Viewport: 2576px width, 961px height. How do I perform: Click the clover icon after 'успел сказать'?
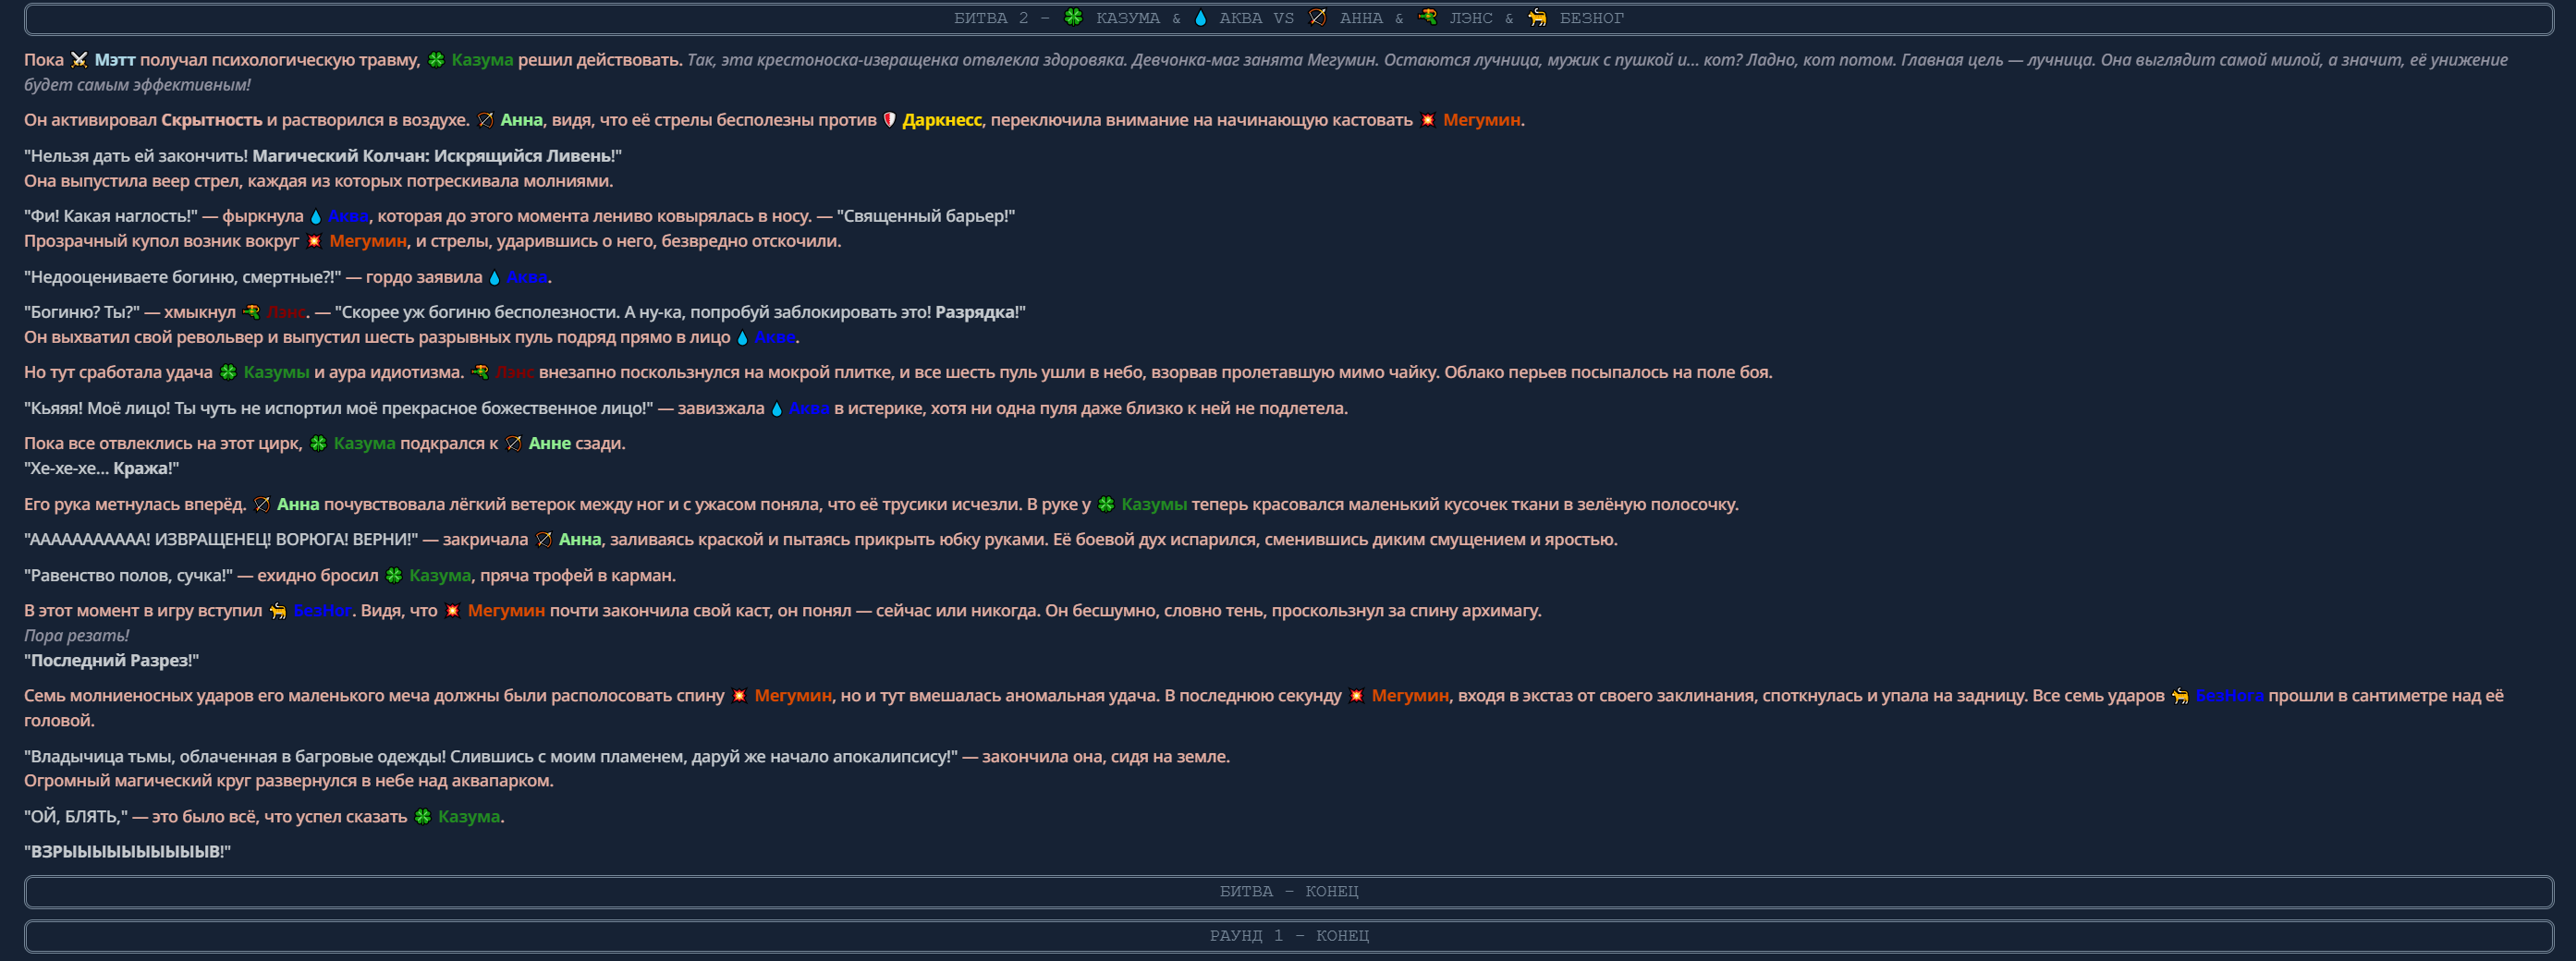423,816
